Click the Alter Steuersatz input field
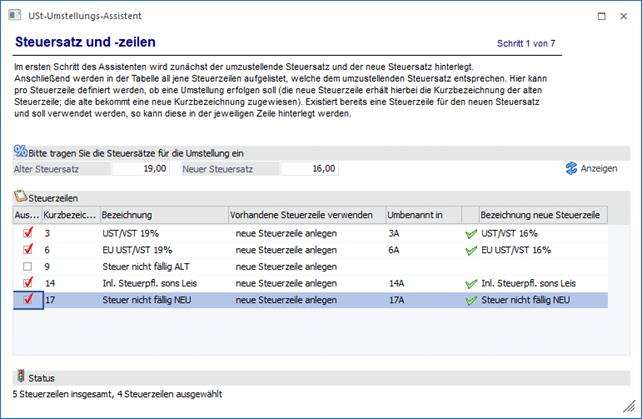 tap(139, 169)
